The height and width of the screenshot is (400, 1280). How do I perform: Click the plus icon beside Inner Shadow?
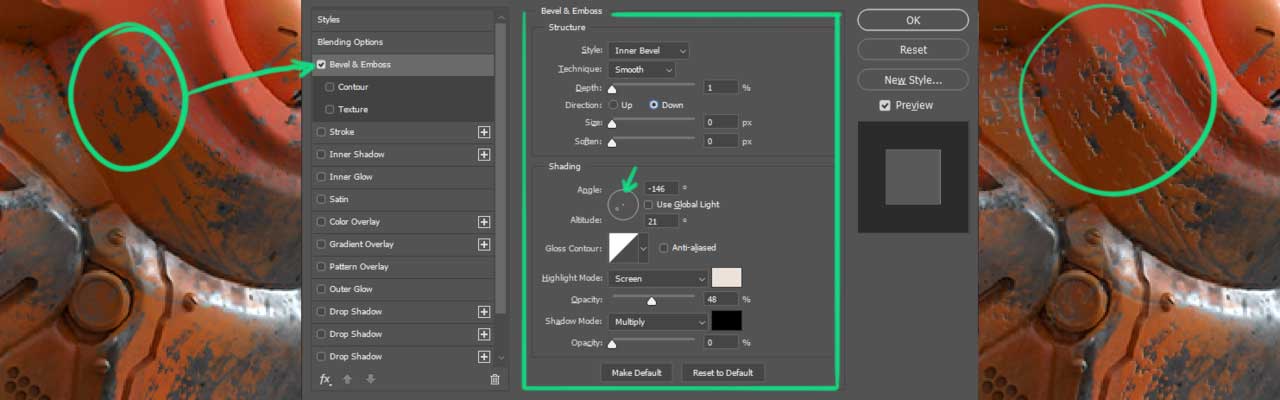[x=484, y=154]
